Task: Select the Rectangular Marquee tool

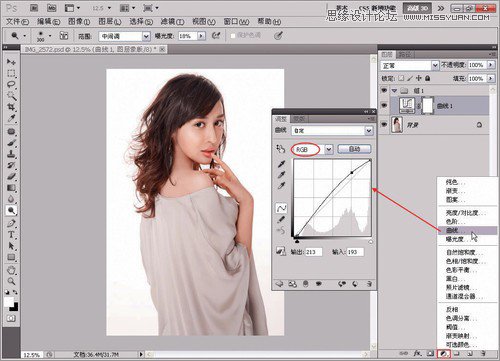Action: 11,73
